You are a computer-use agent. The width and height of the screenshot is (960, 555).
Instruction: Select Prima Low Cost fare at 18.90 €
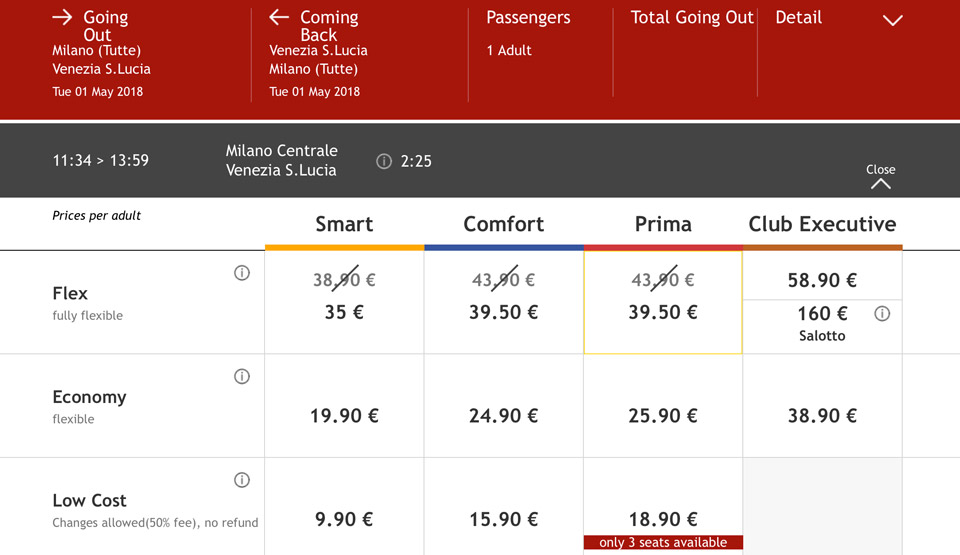(x=663, y=519)
